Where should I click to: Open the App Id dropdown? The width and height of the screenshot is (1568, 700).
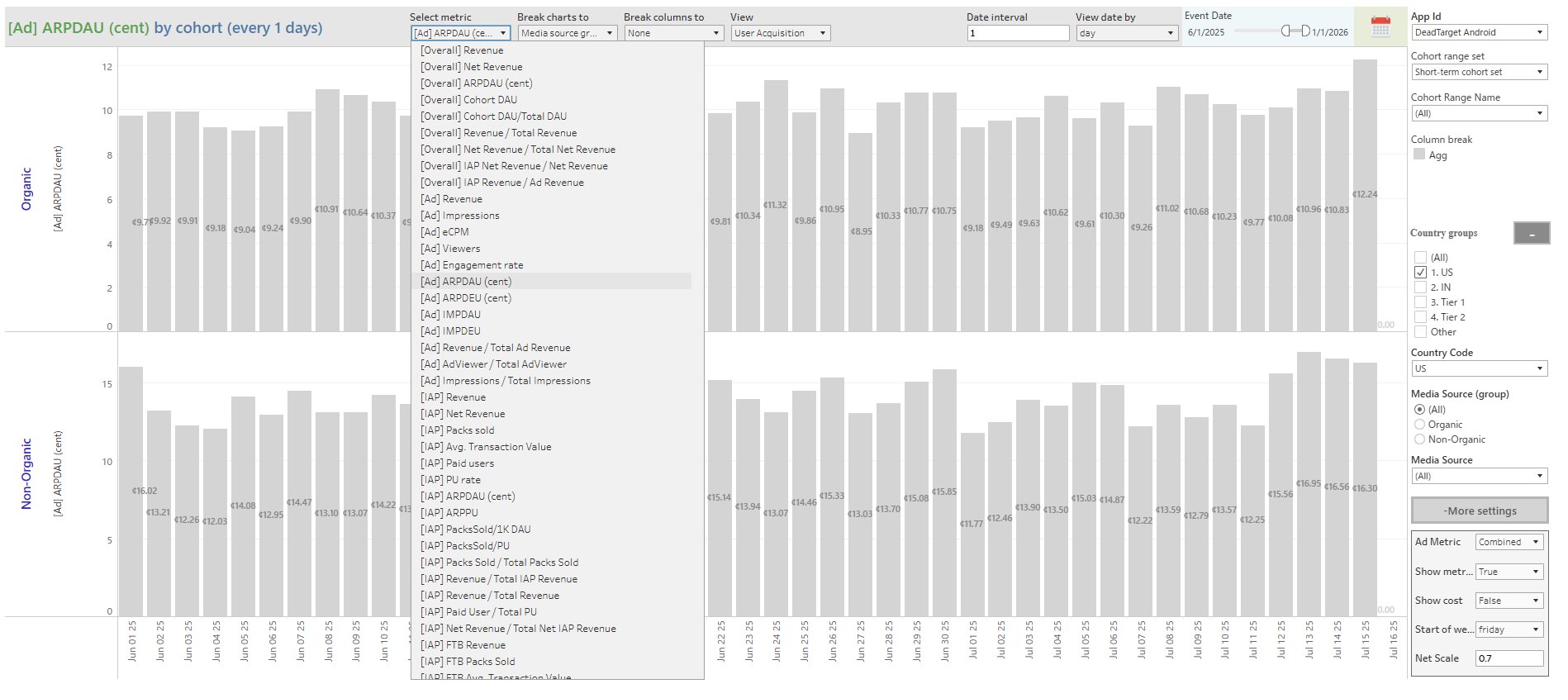pyautogui.click(x=1479, y=32)
